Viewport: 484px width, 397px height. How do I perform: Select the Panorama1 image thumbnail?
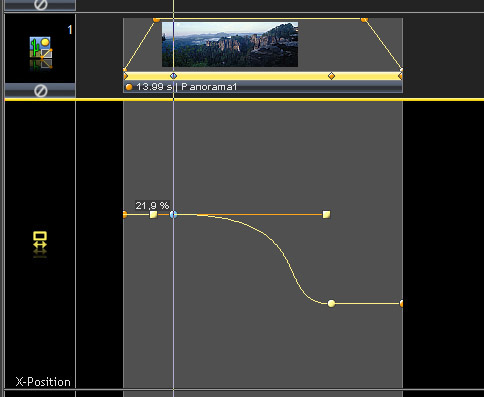(x=230, y=44)
